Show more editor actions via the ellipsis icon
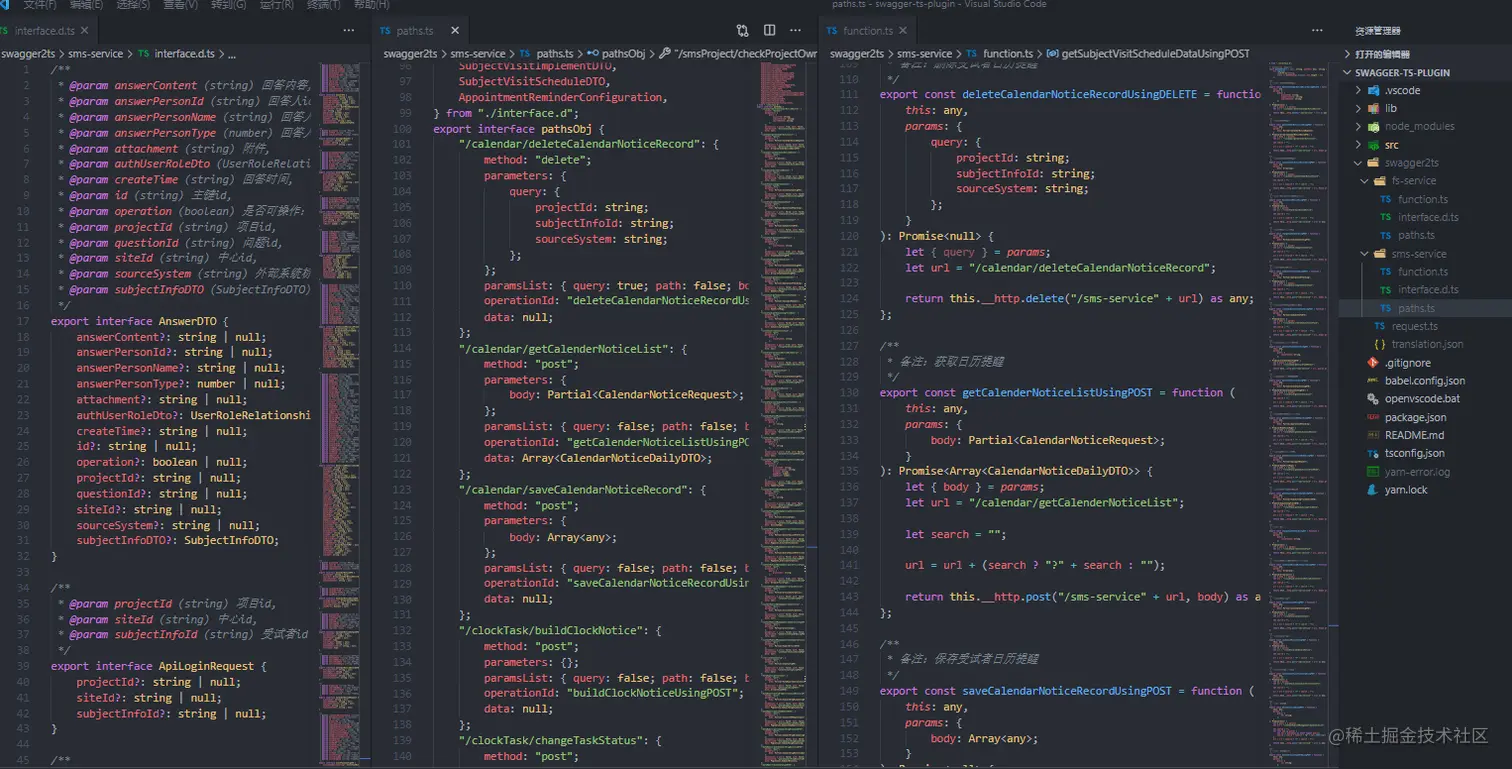 coord(795,31)
